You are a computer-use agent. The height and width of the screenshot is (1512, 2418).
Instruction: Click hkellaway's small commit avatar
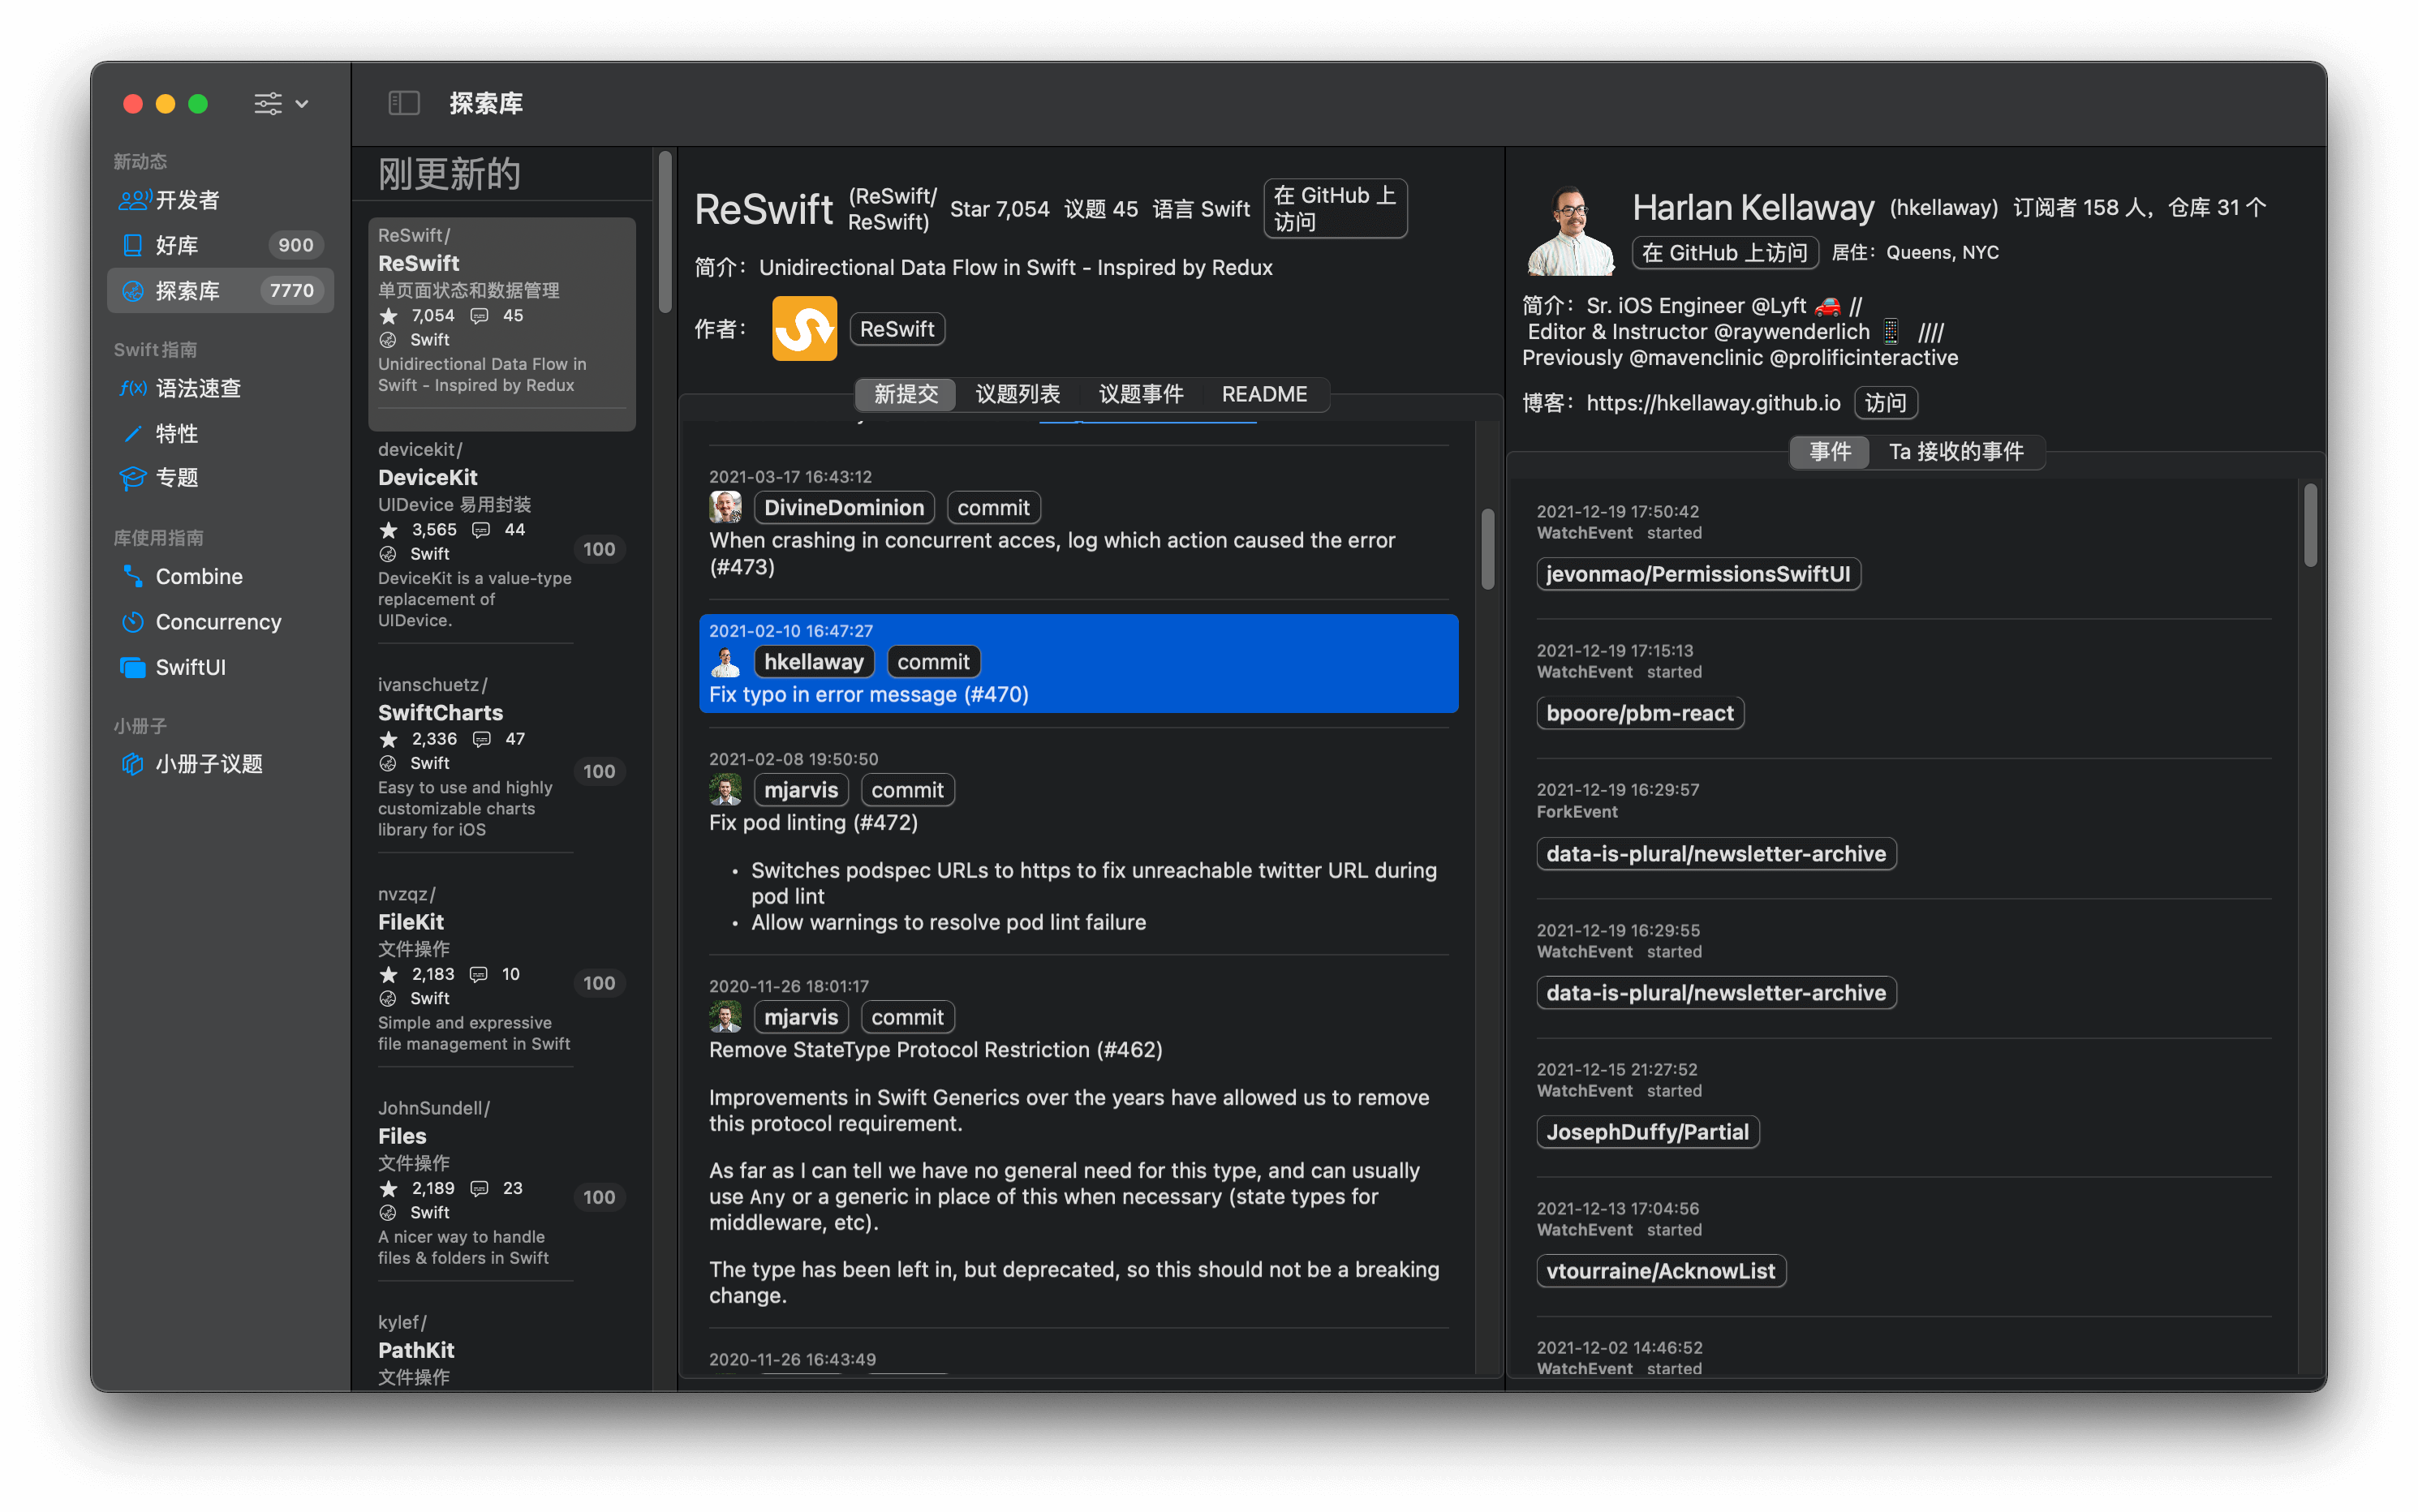coord(725,661)
